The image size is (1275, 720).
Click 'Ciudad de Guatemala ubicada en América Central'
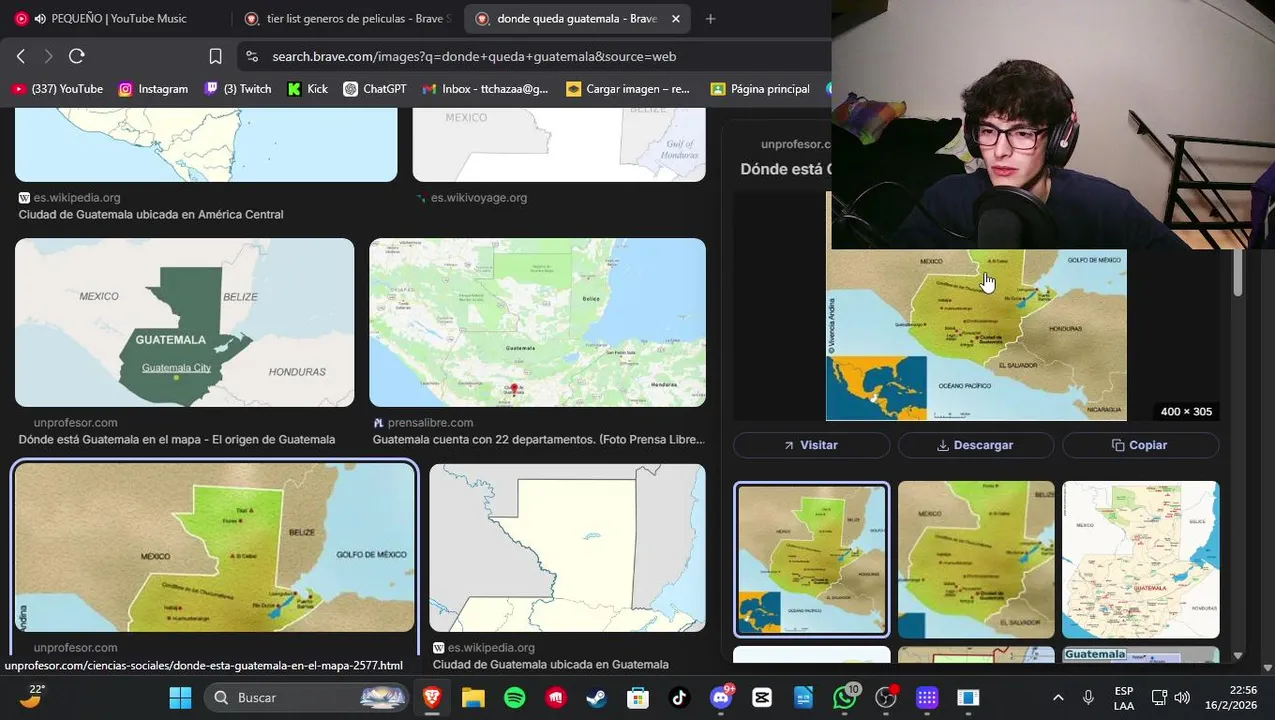pos(151,215)
